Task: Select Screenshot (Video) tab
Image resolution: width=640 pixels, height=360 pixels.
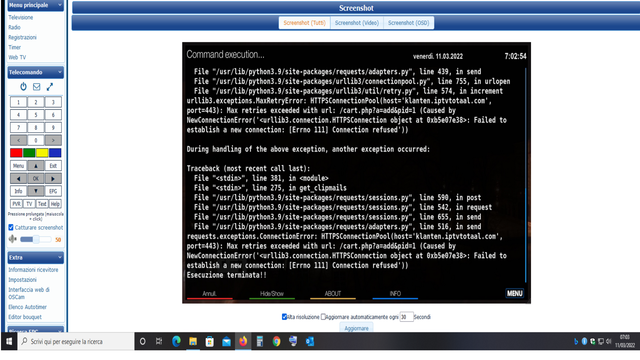Action: [357, 23]
